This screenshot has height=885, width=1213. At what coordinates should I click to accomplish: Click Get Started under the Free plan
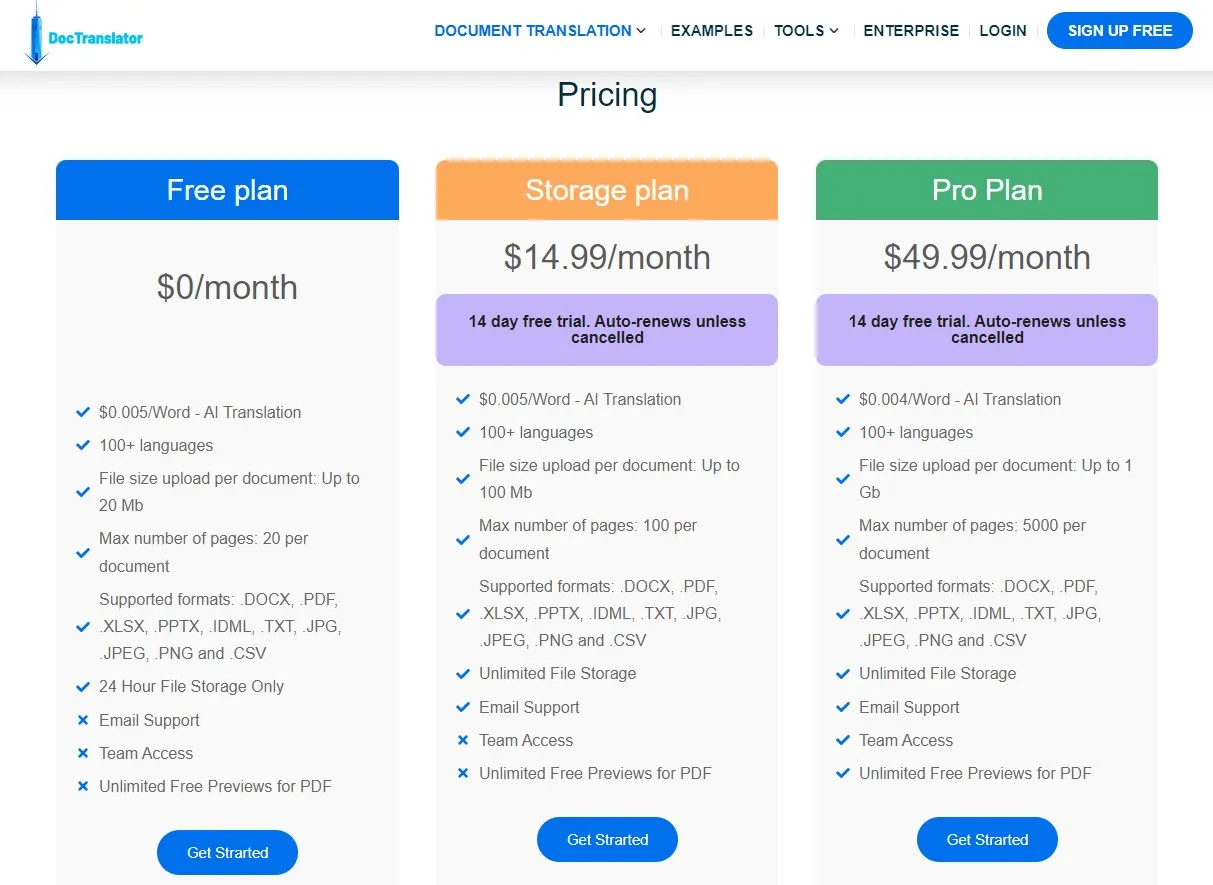[x=227, y=852]
